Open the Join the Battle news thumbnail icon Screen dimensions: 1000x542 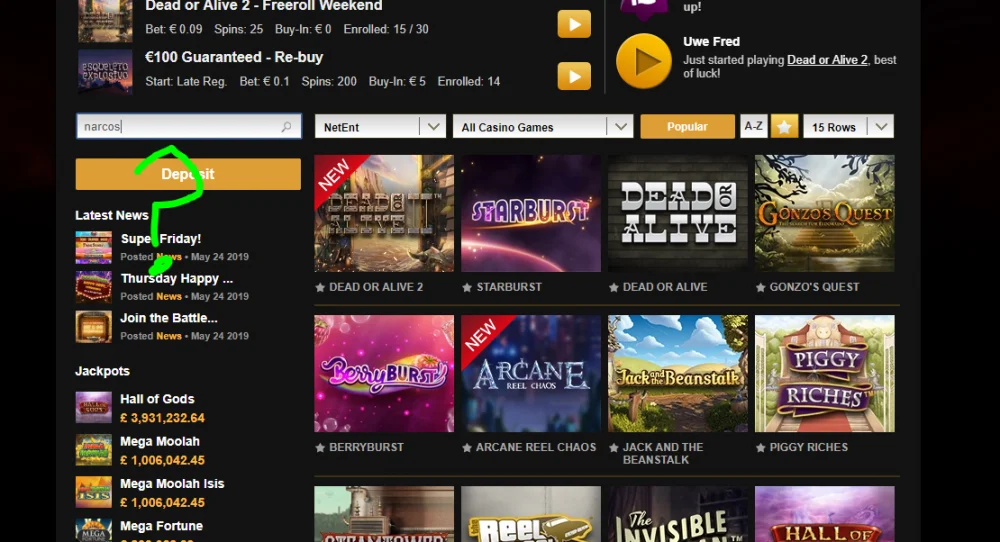[x=94, y=326]
